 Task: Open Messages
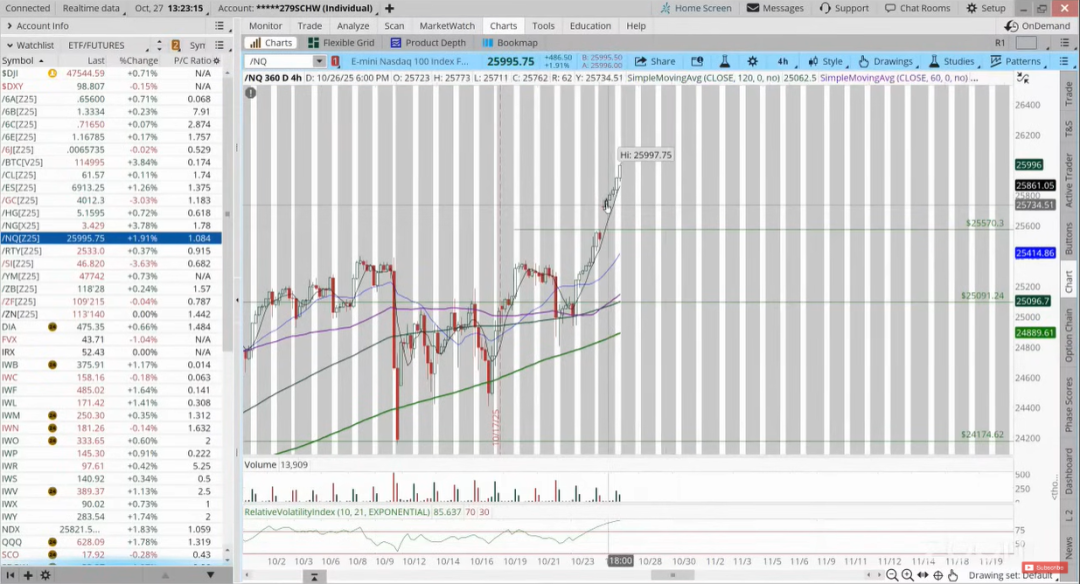[776, 8]
